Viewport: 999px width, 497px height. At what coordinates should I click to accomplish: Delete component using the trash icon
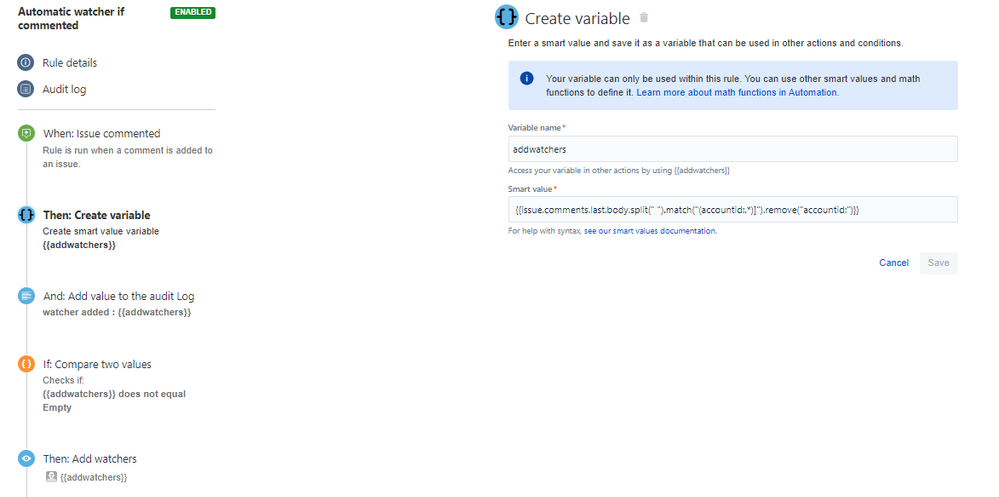pyautogui.click(x=644, y=18)
